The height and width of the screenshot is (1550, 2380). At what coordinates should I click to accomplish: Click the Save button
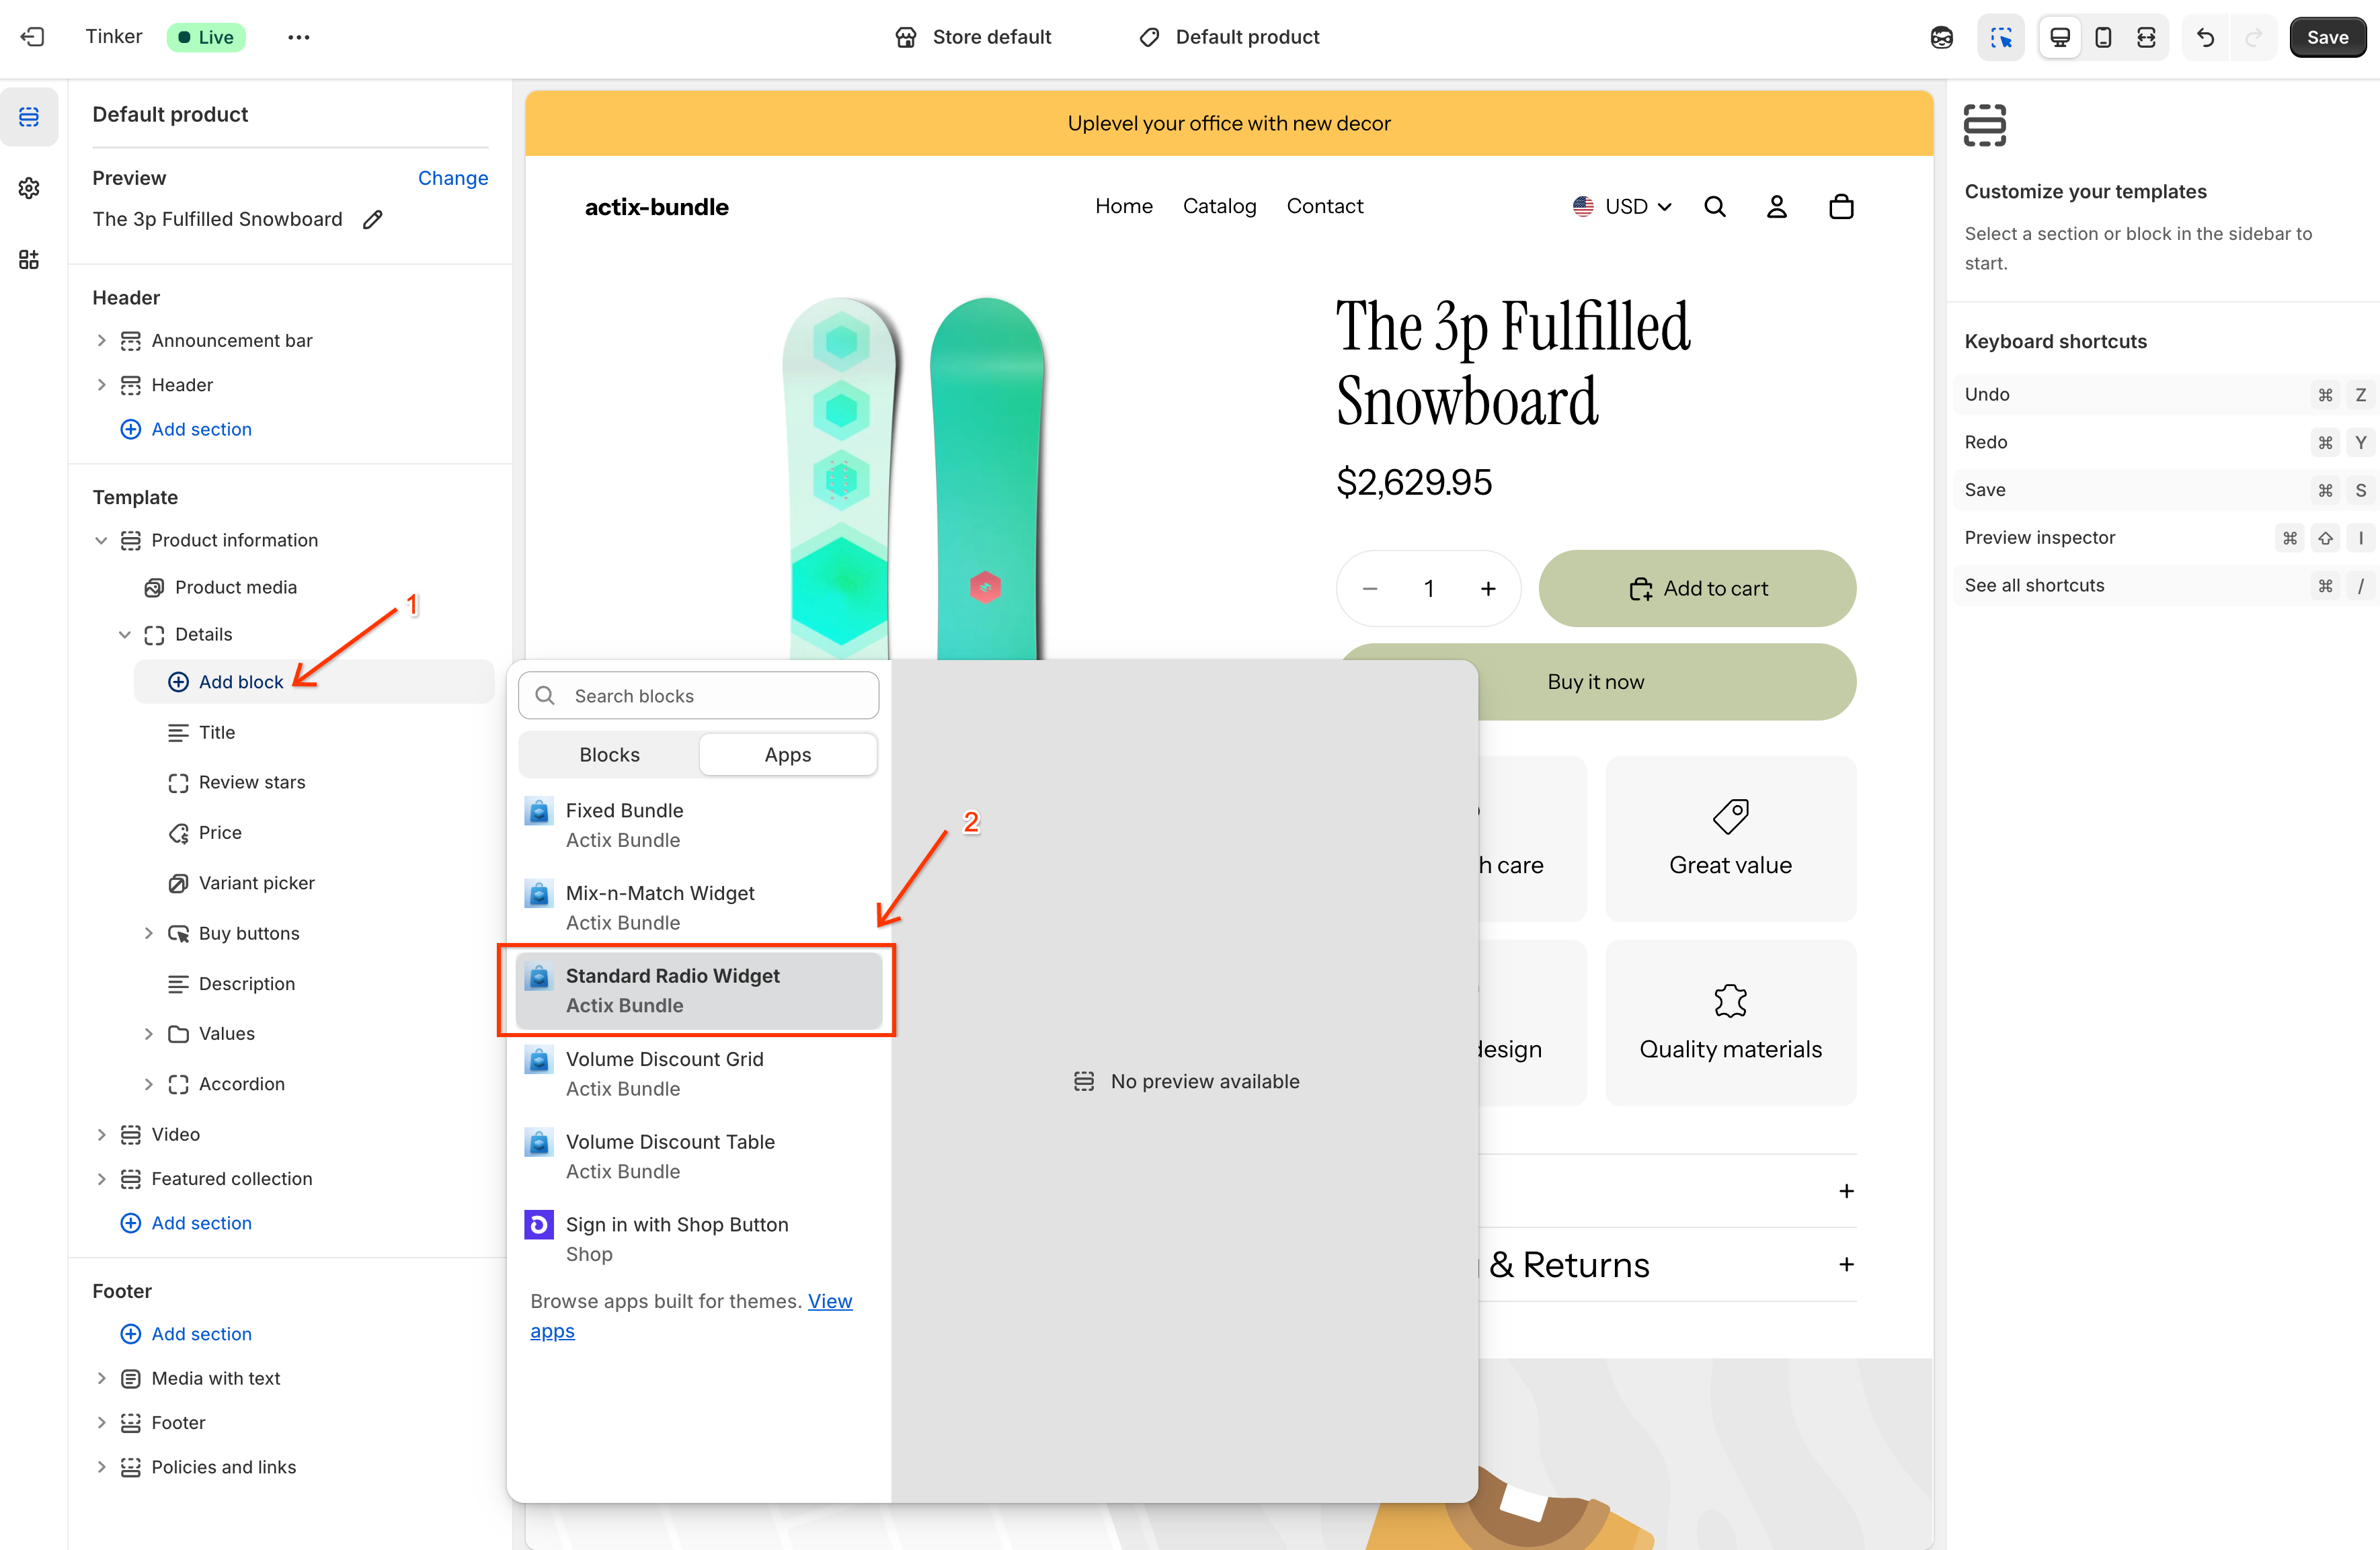(x=2327, y=37)
